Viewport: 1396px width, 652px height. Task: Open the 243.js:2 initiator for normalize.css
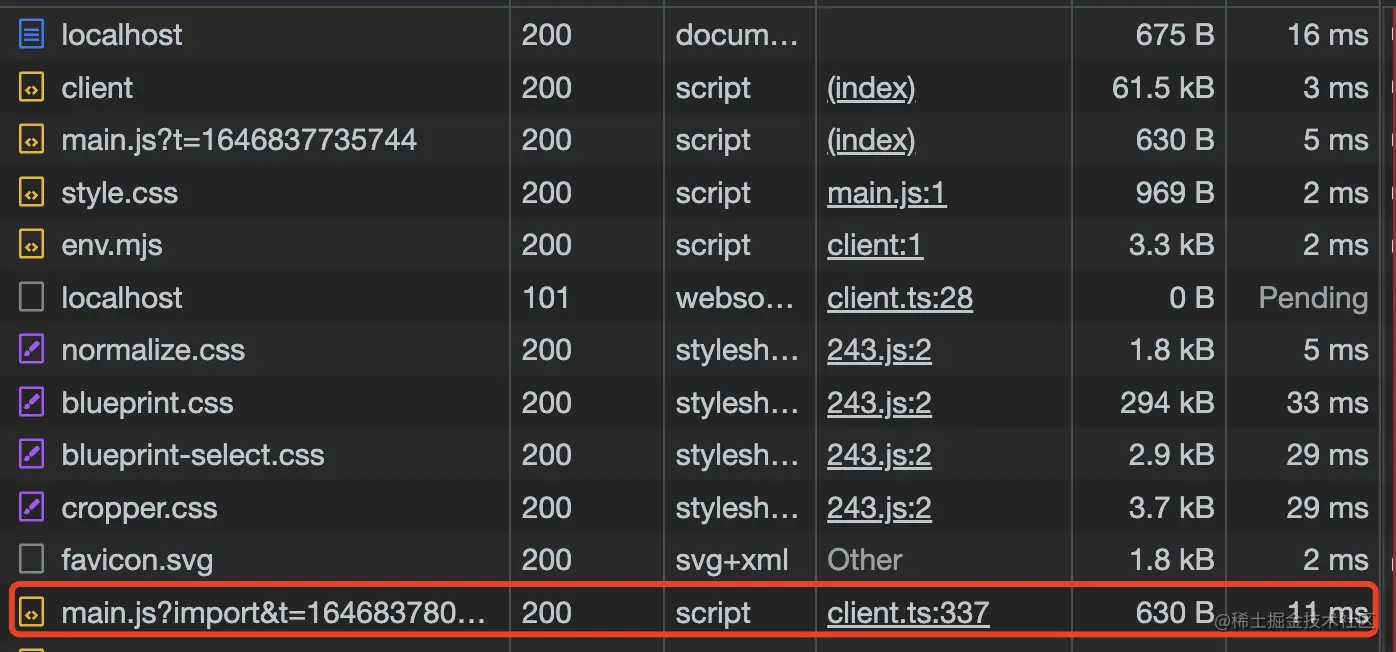879,350
